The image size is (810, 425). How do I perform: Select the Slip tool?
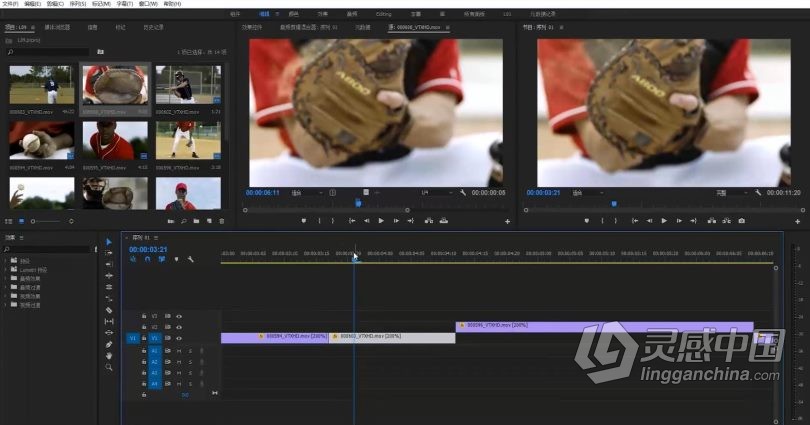(x=108, y=321)
